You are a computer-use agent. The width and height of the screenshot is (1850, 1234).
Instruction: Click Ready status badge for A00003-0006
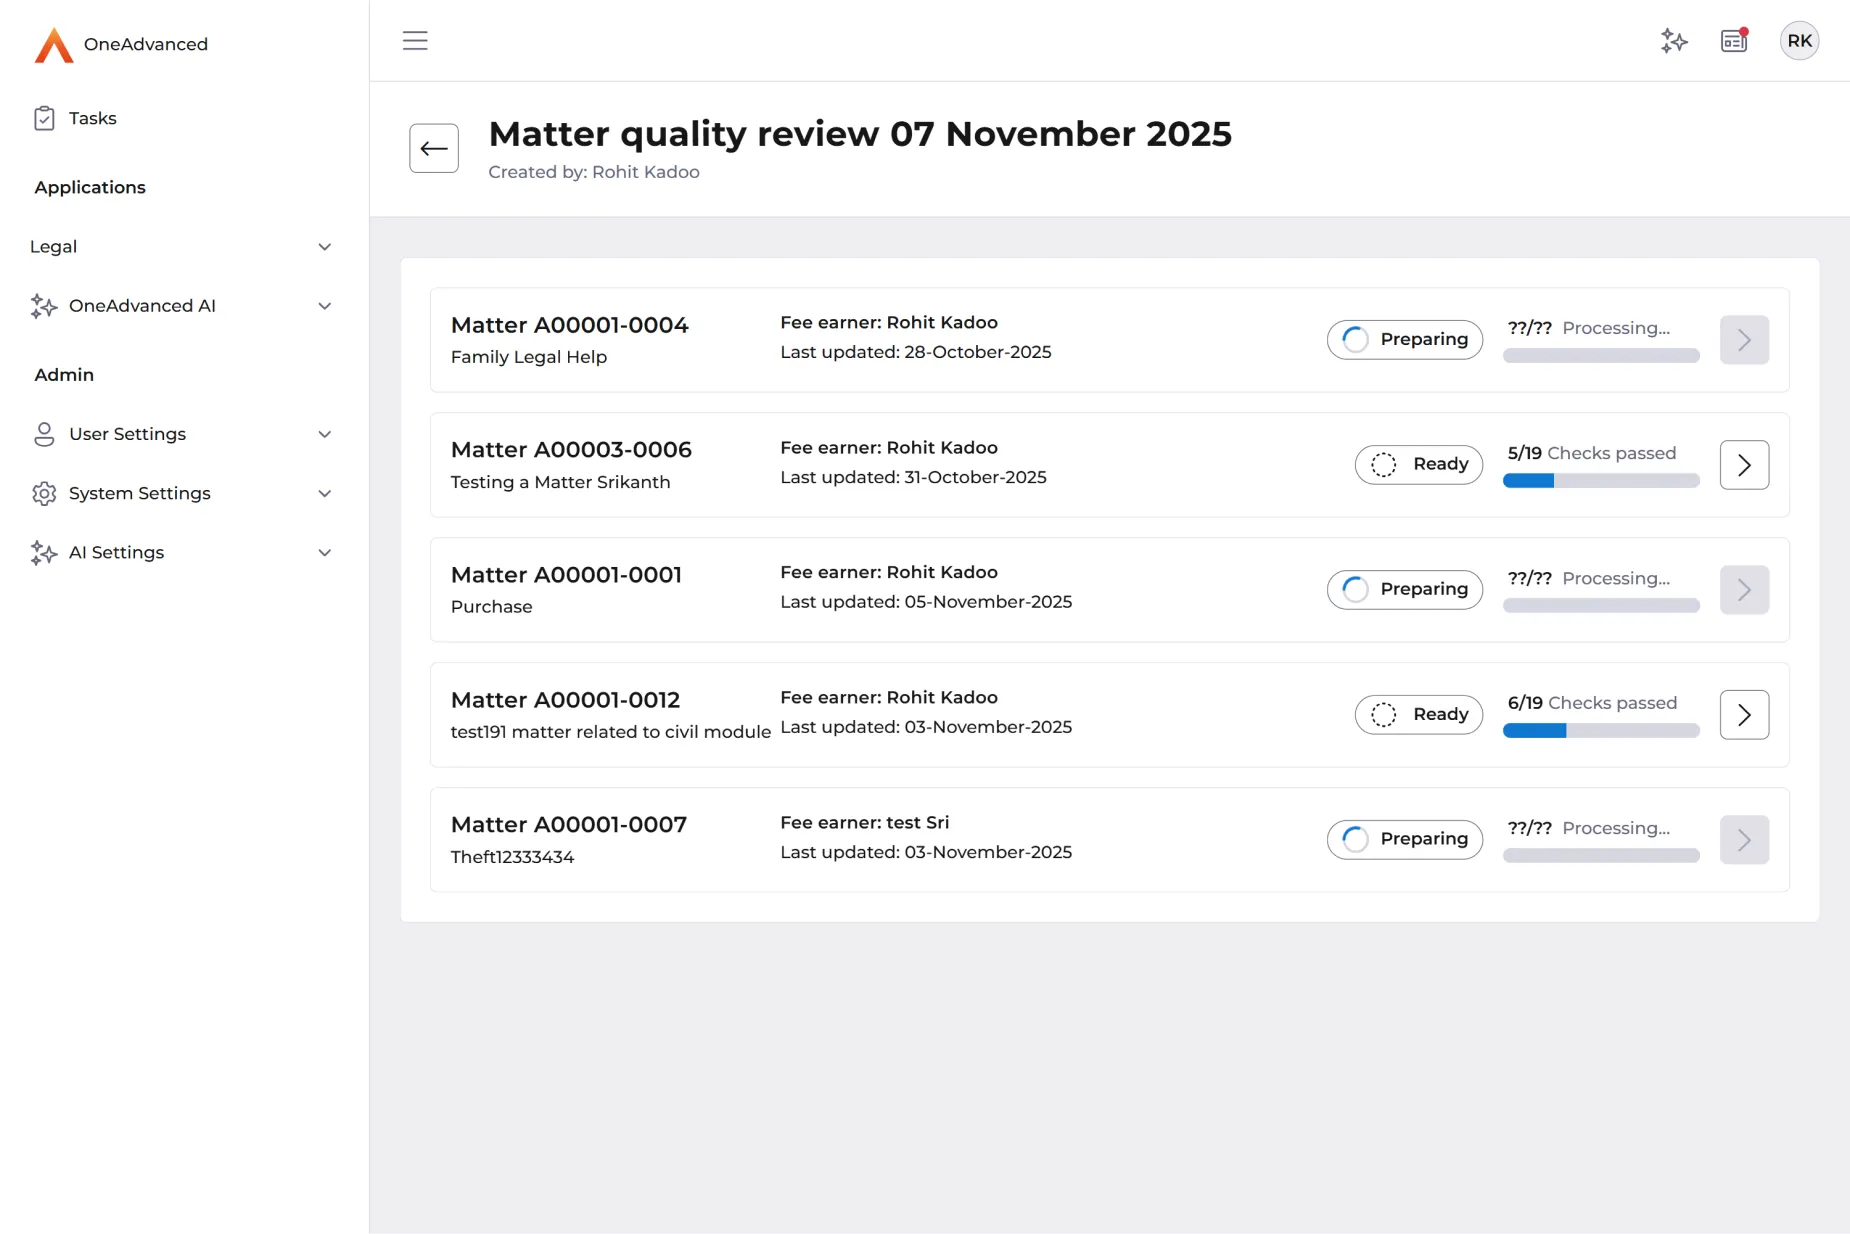(x=1418, y=465)
